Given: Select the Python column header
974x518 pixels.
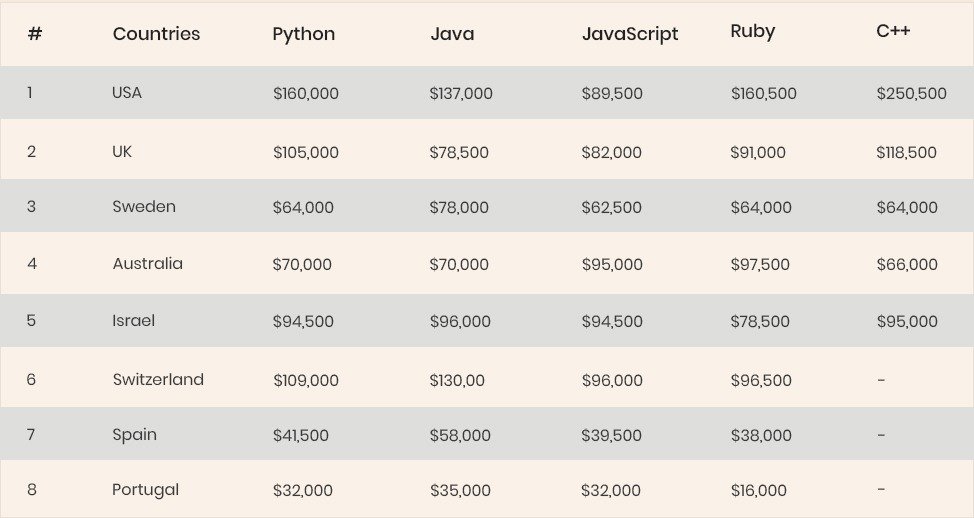Looking at the screenshot, I should (x=304, y=34).
